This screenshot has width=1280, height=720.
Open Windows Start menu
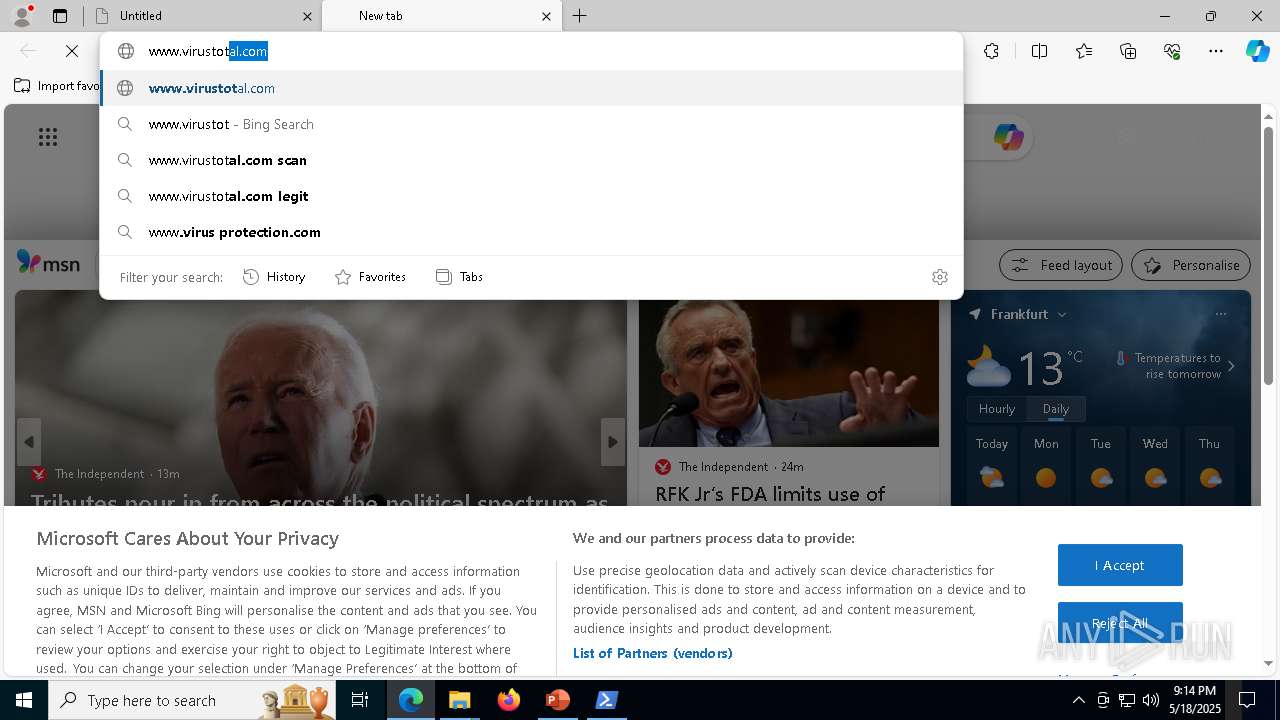[x=24, y=700]
